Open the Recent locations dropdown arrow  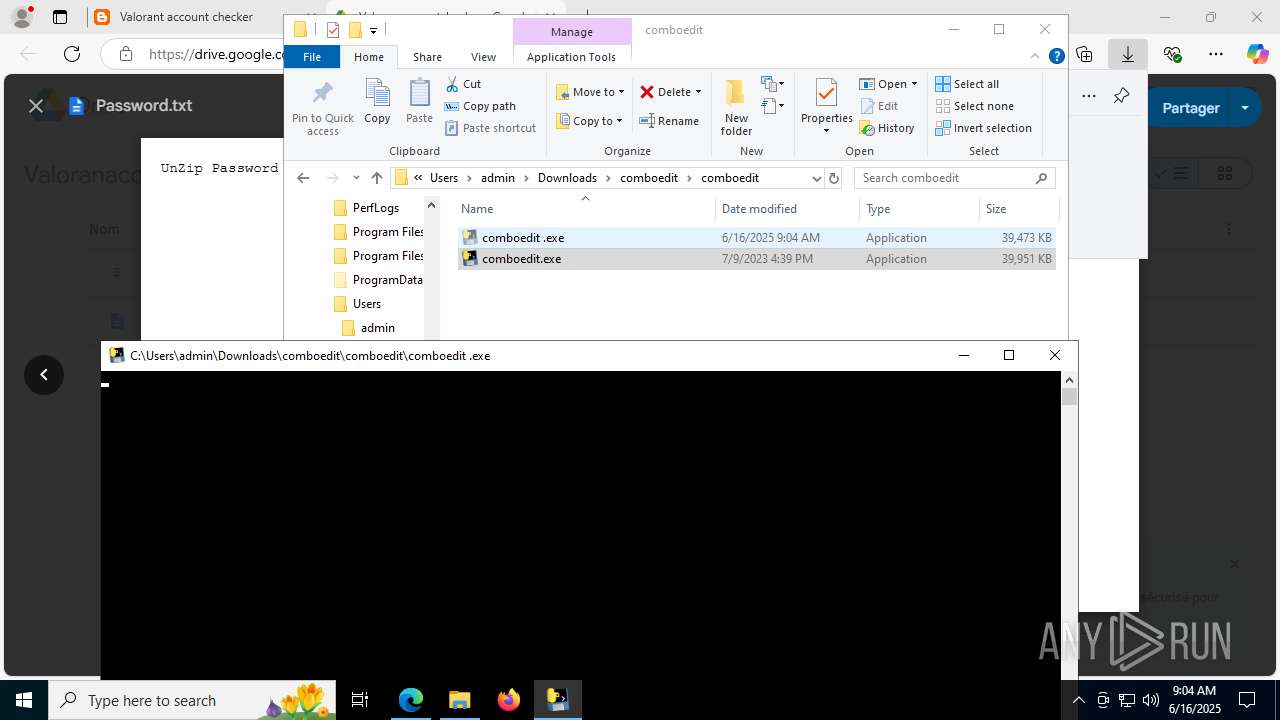(355, 178)
